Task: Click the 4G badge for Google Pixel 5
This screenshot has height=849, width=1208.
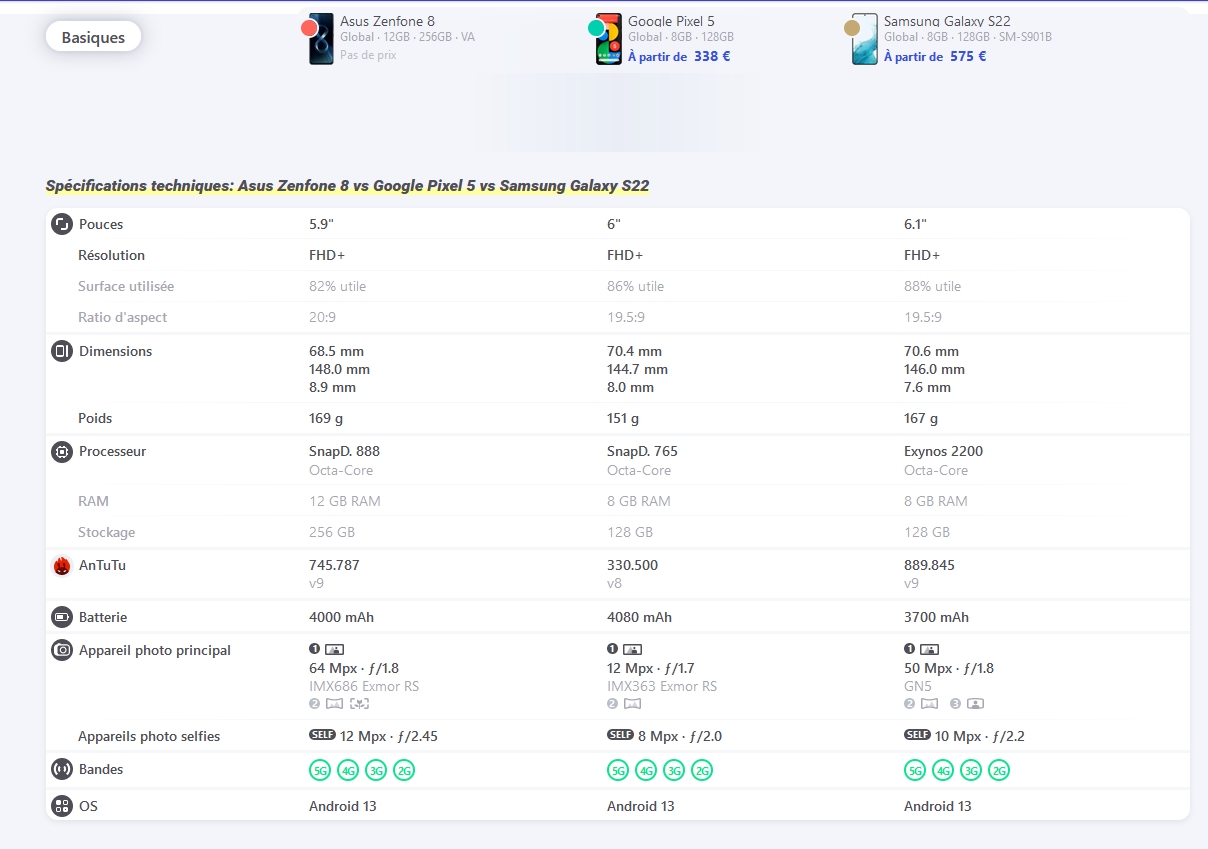Action: [x=646, y=770]
